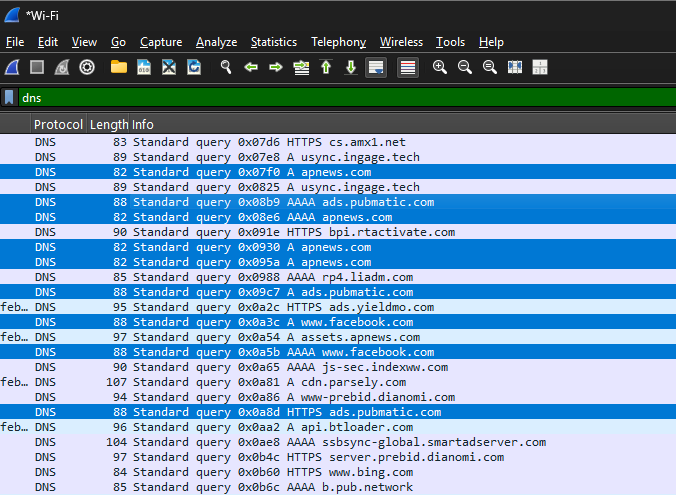Open the Telephony menu
The height and width of the screenshot is (495, 676).
(338, 42)
